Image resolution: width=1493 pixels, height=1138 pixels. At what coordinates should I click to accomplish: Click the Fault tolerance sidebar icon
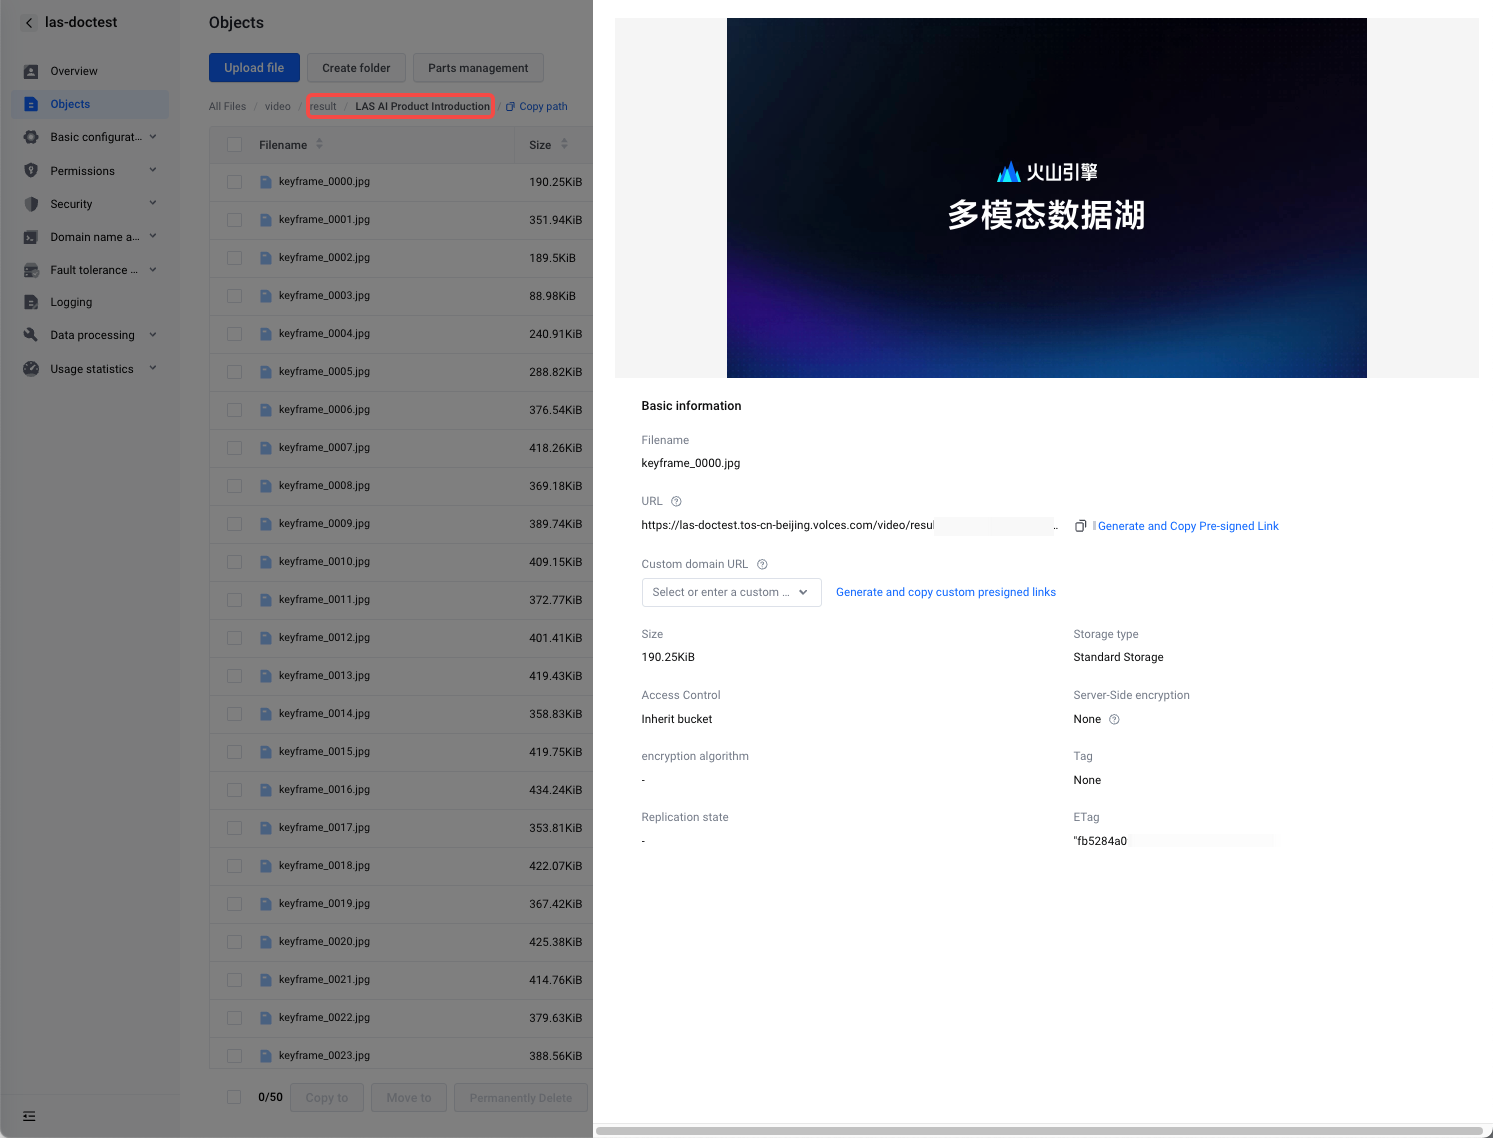click(31, 270)
